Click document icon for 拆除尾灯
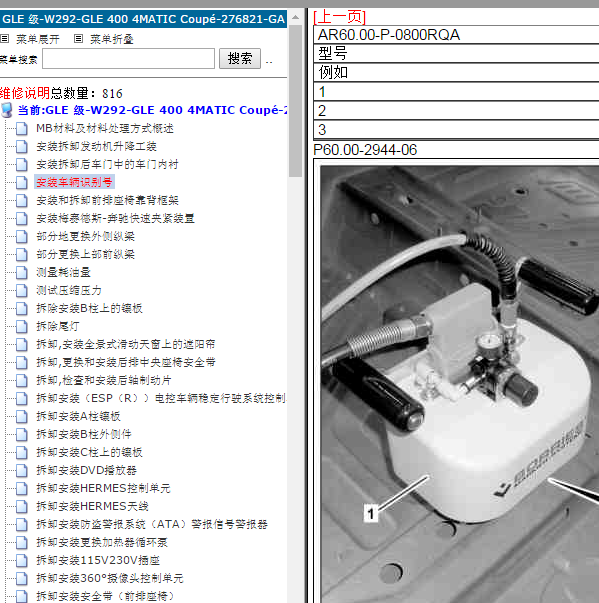599x603 pixels. (22, 326)
